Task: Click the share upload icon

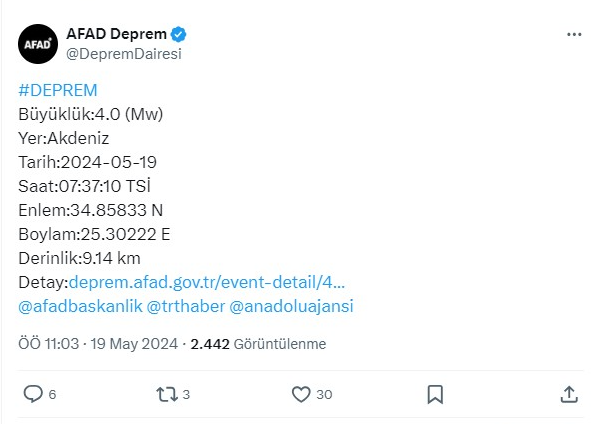Action: tap(568, 394)
